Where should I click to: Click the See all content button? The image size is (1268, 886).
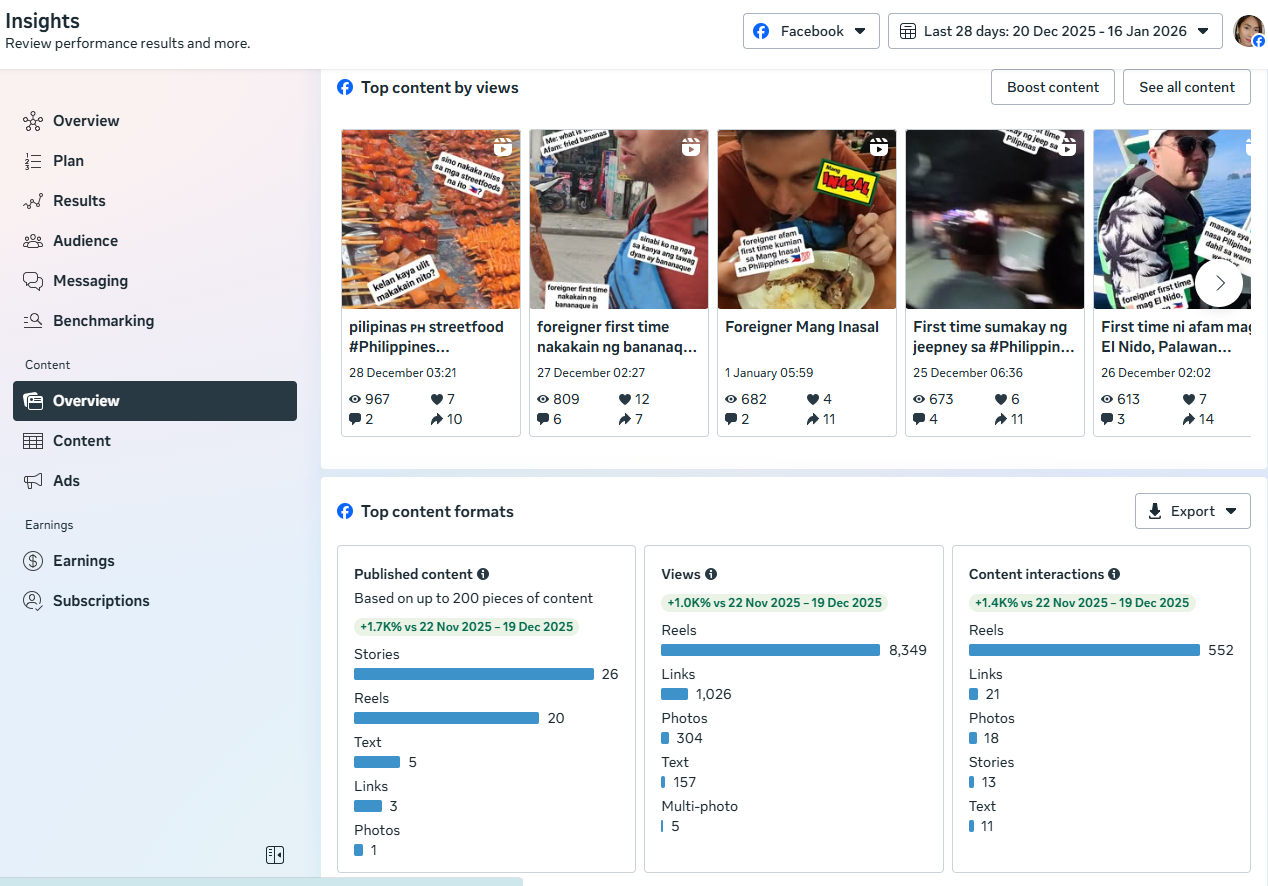(1187, 87)
